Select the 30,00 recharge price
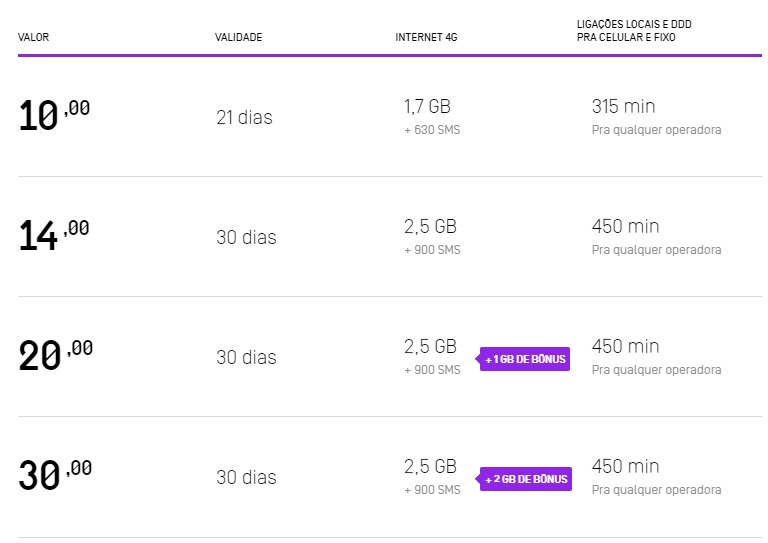The height and width of the screenshot is (543, 768). coord(55,475)
